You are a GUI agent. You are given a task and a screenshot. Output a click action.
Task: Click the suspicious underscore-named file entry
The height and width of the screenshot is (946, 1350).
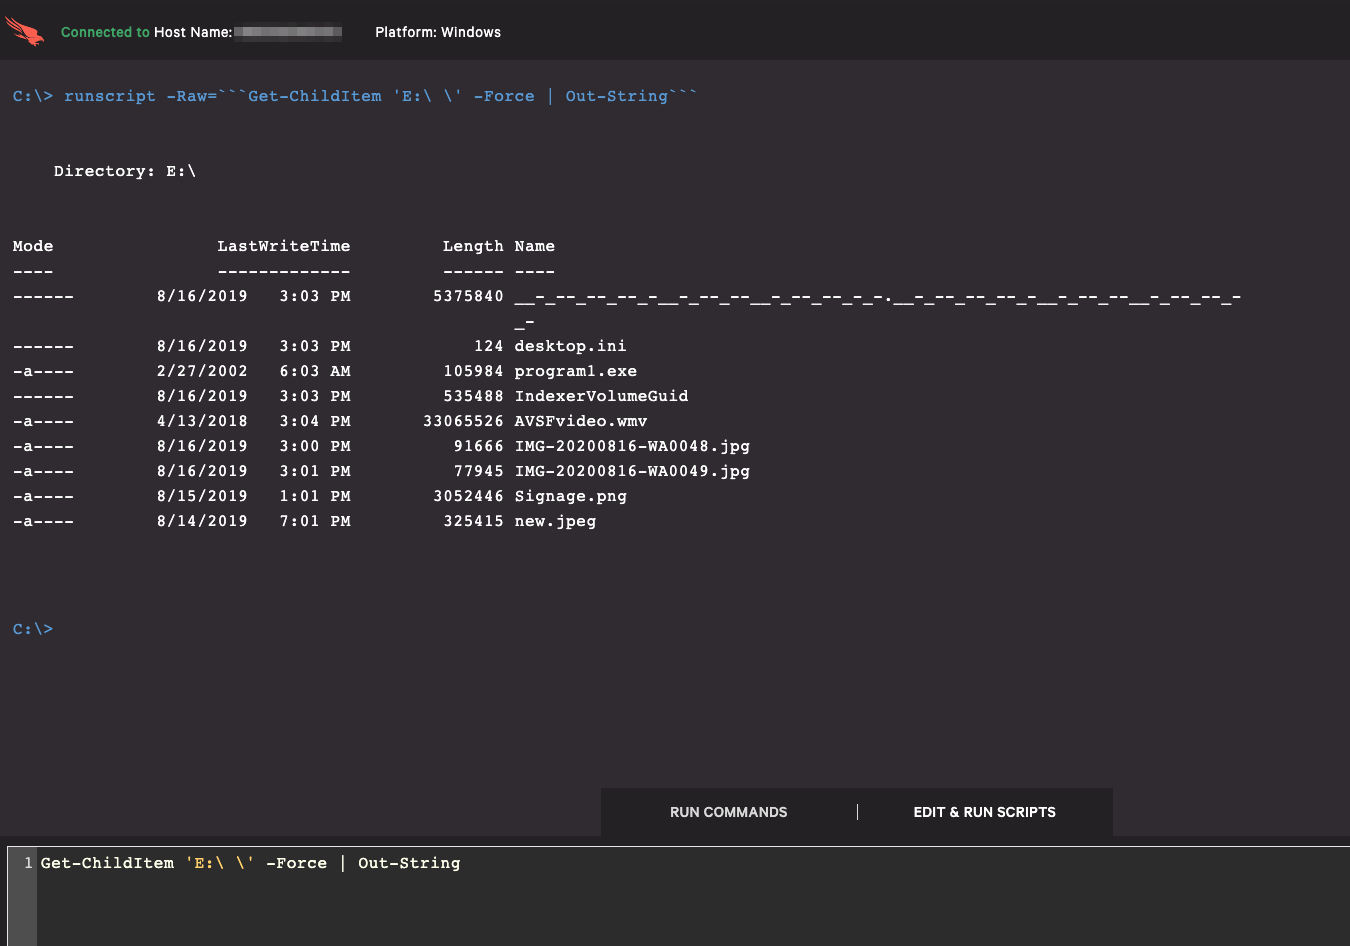875,296
